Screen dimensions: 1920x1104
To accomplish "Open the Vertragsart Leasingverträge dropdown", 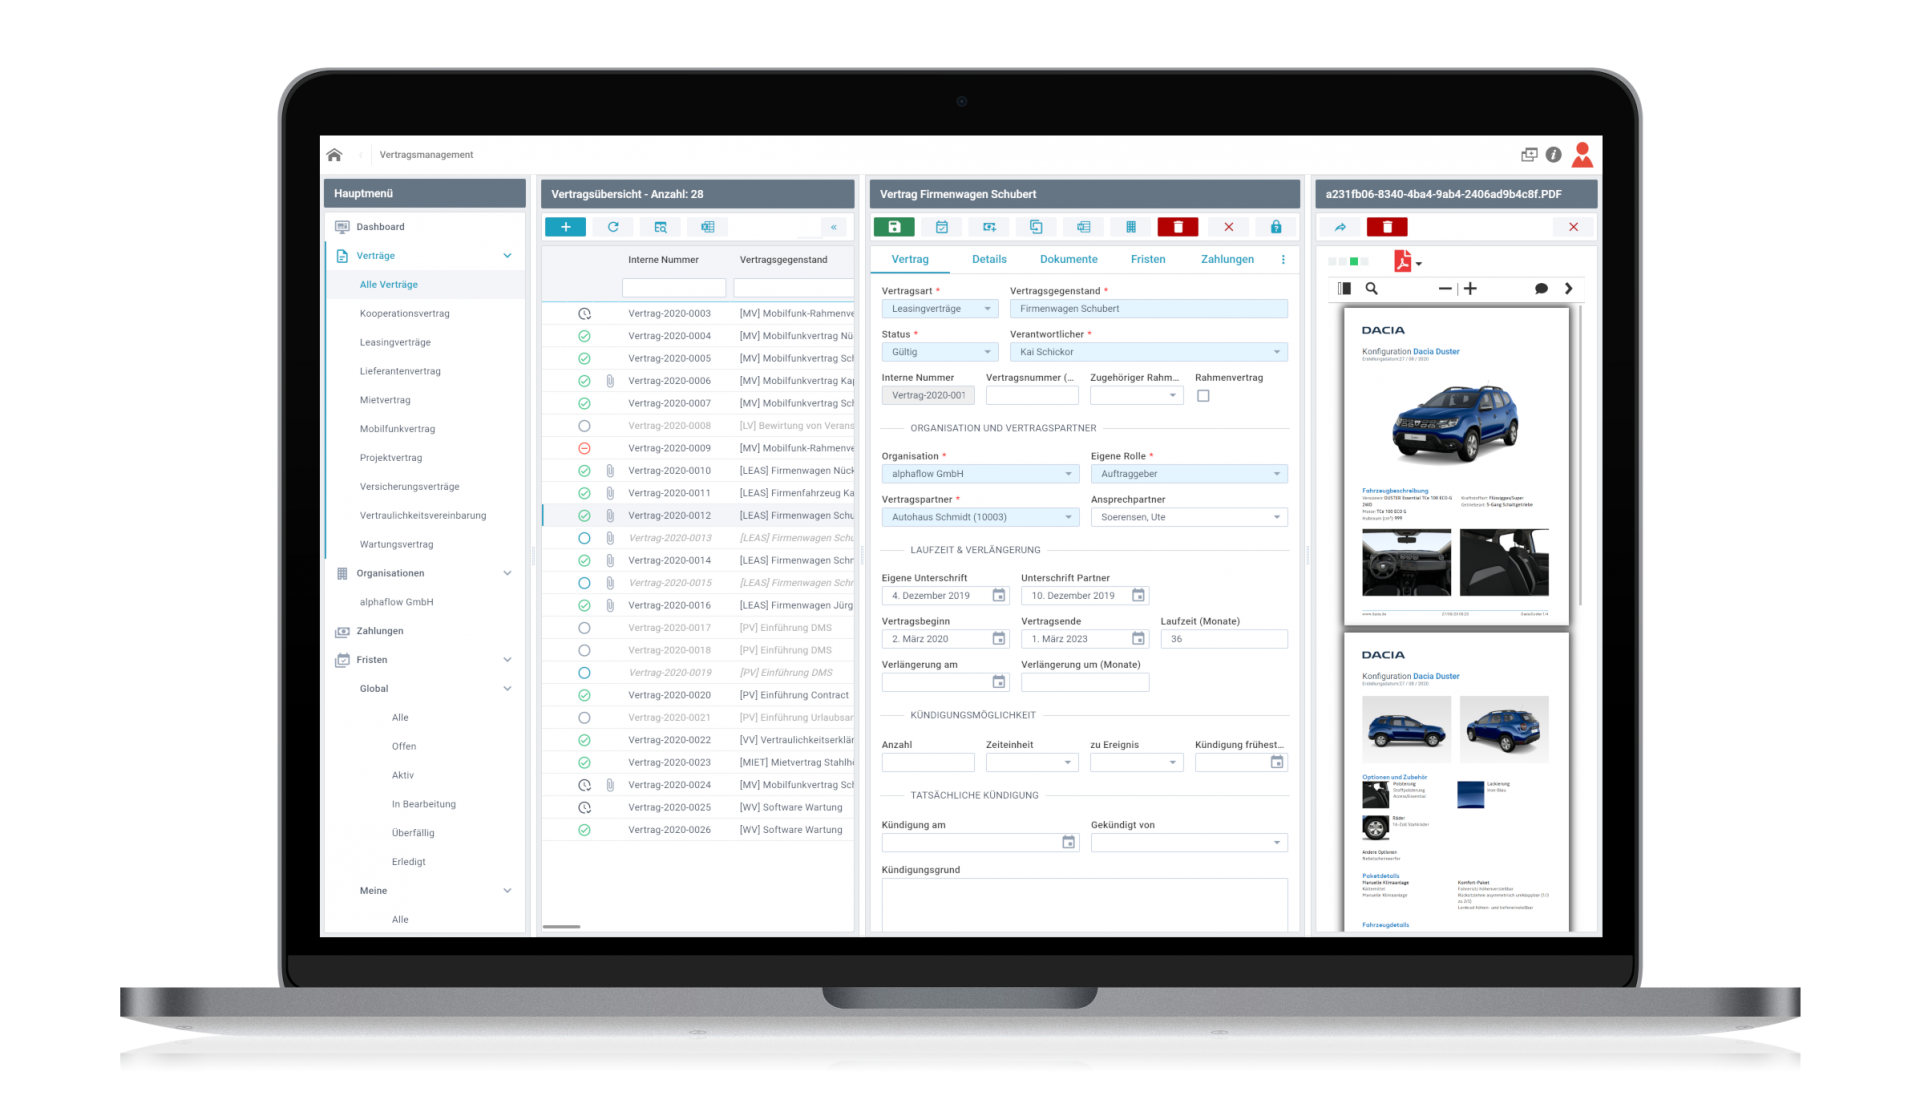I will (939, 309).
